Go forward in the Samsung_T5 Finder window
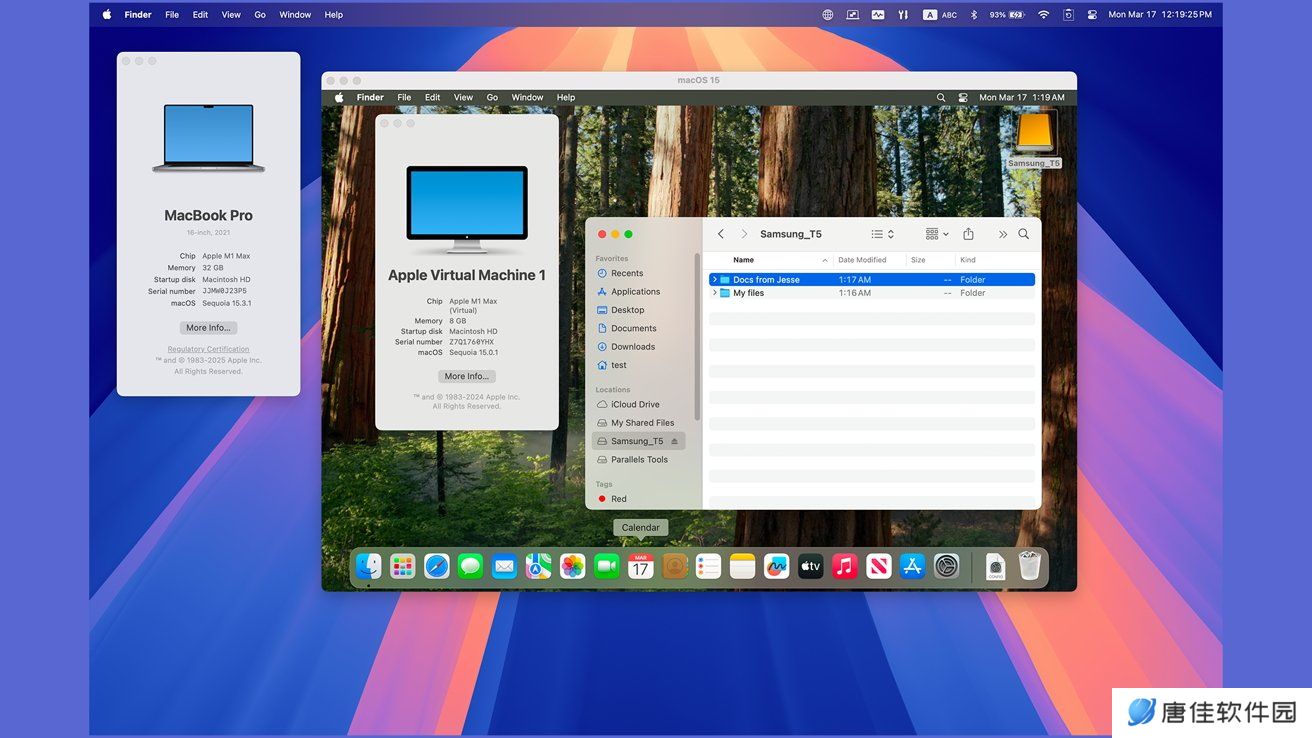Viewport: 1312px width, 738px height. pyautogui.click(x=744, y=234)
